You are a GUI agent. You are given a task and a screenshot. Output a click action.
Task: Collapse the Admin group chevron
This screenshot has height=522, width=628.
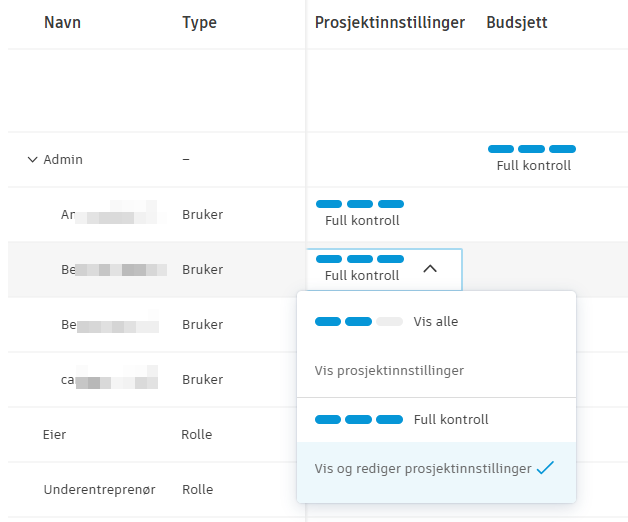click(32, 159)
